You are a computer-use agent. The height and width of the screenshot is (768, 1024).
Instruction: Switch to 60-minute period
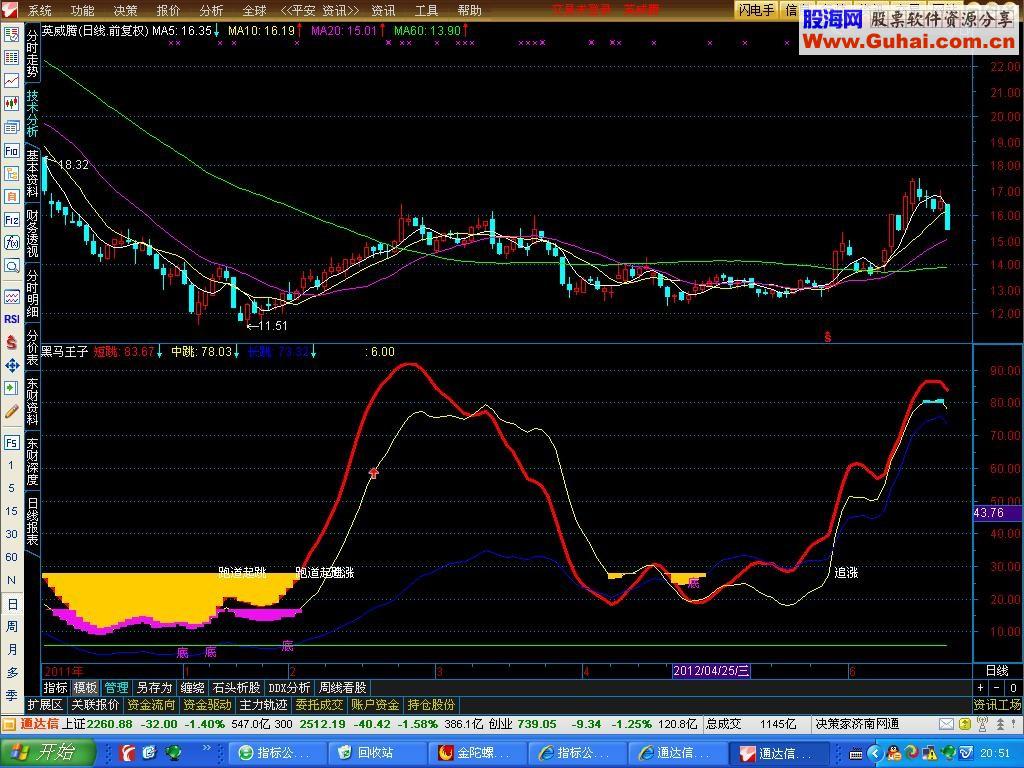(11, 557)
